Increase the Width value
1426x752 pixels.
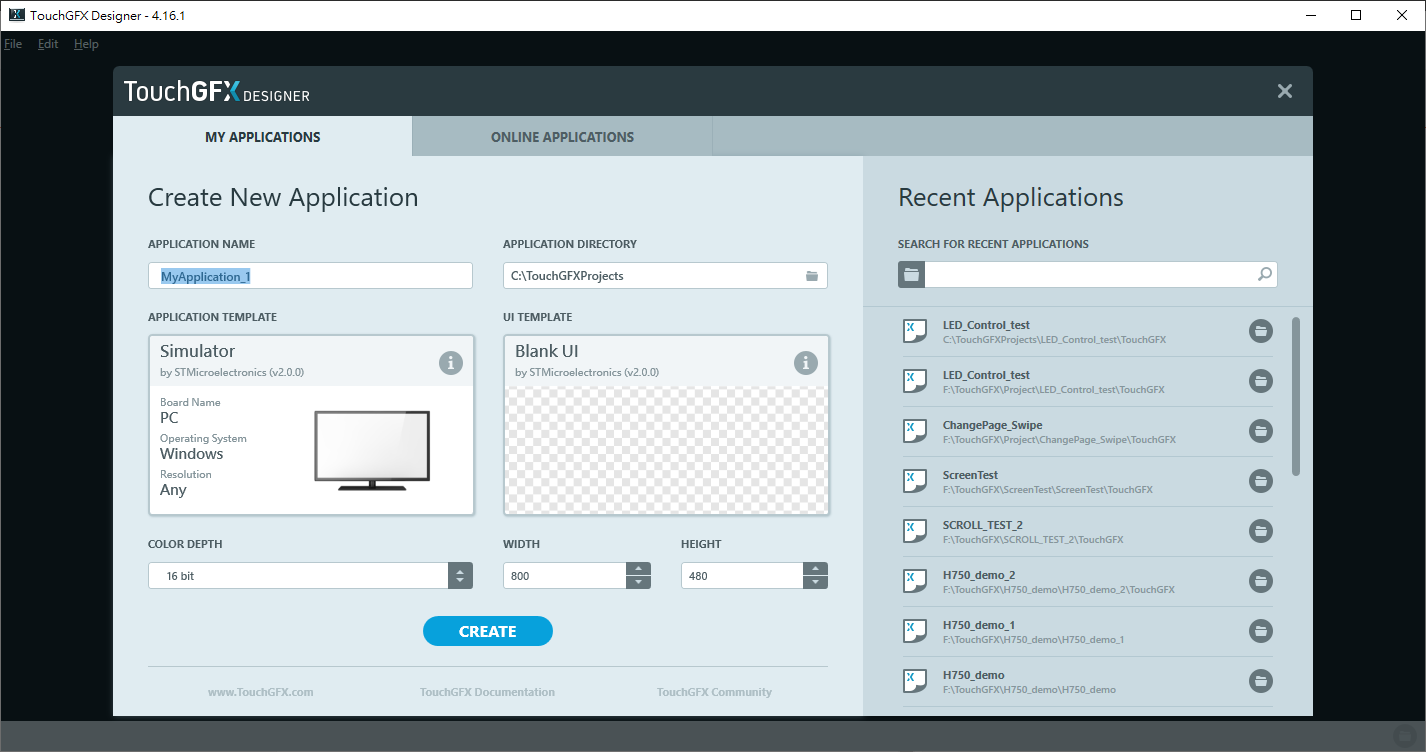(638, 569)
